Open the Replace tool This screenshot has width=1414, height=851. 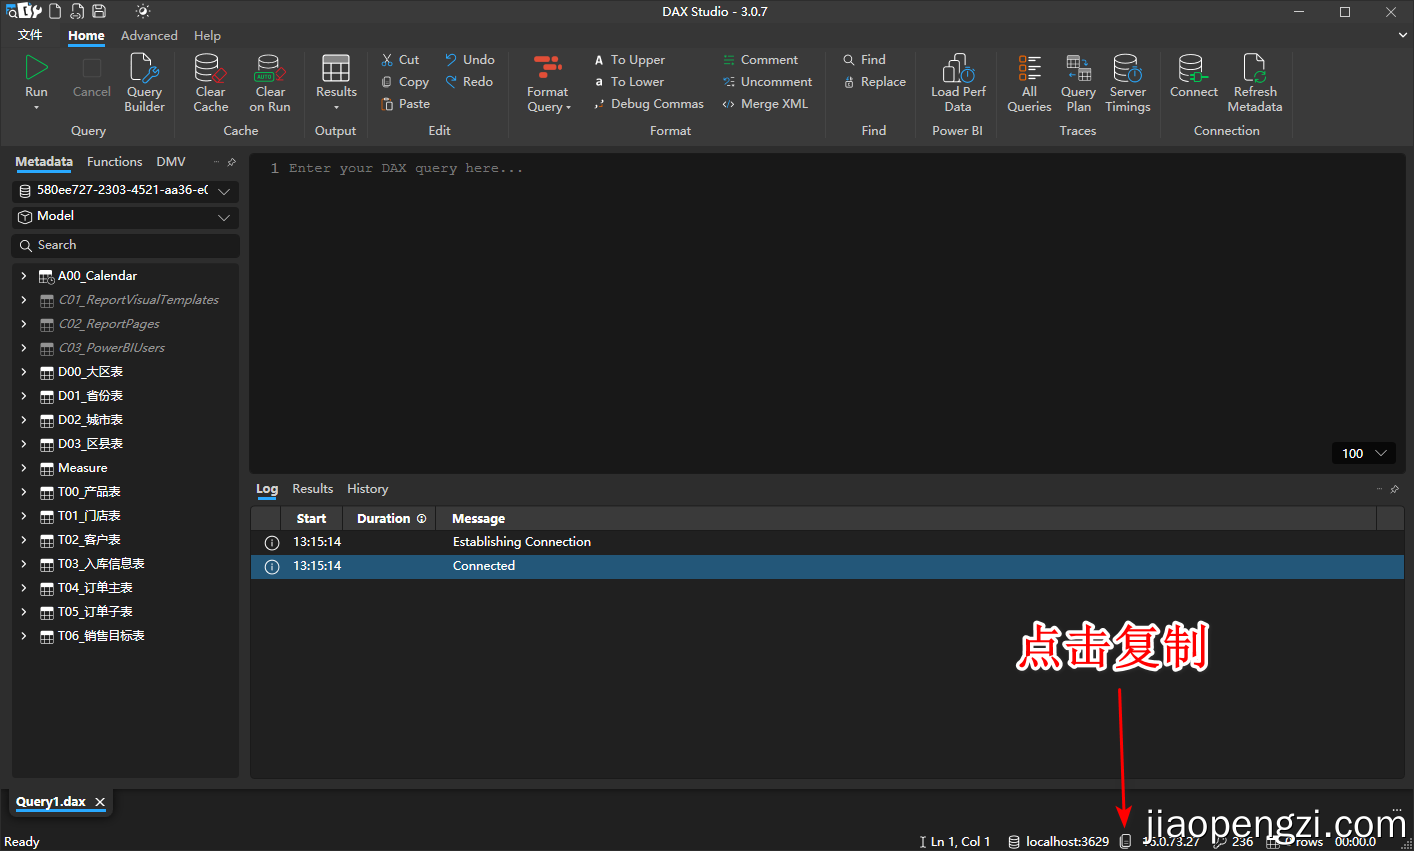(x=874, y=82)
